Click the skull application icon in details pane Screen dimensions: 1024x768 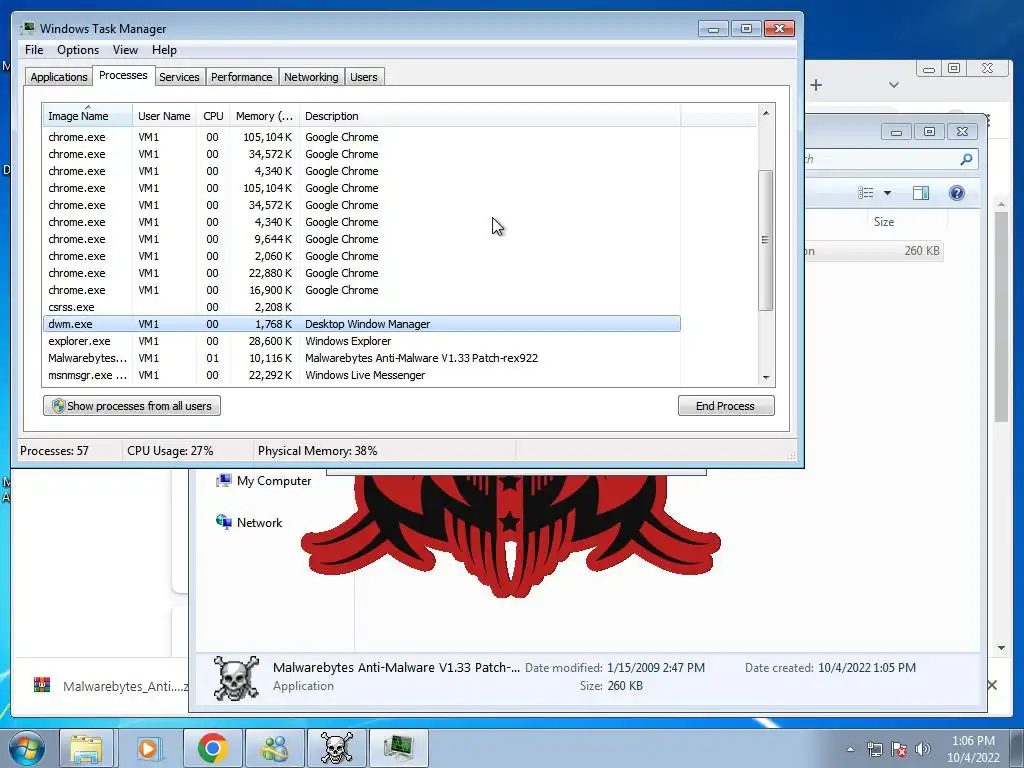(236, 678)
